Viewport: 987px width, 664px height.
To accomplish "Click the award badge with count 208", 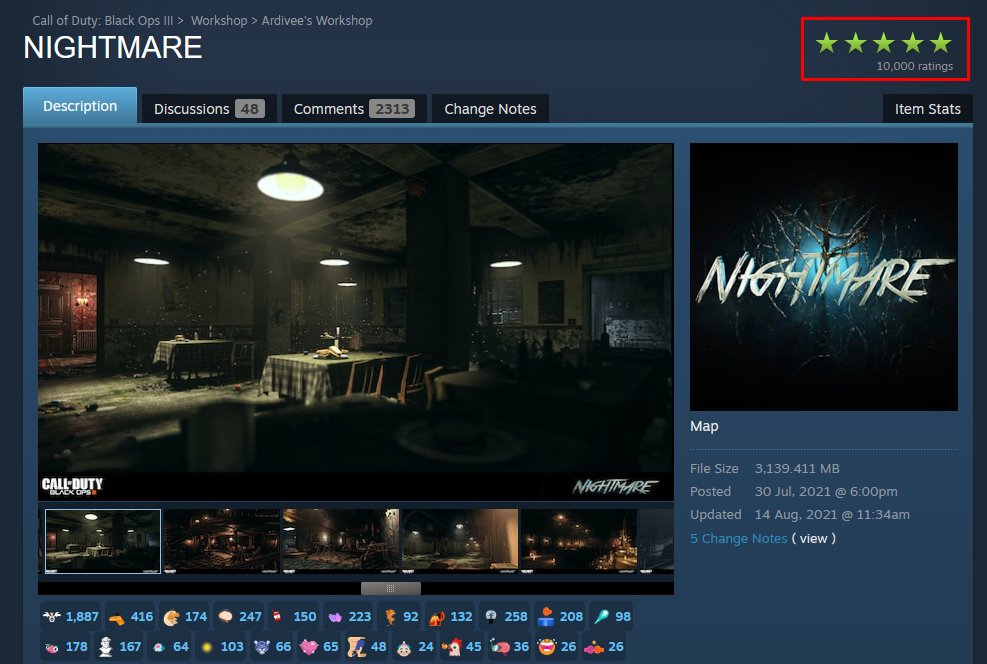I will (560, 616).
